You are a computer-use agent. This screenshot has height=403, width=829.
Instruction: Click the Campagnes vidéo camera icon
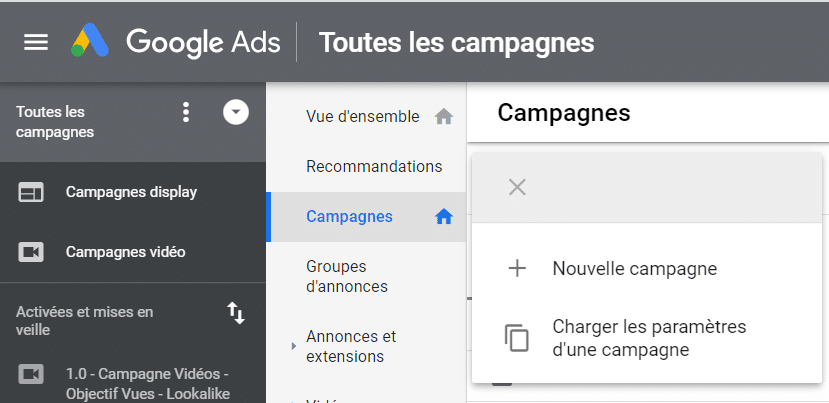coord(32,252)
